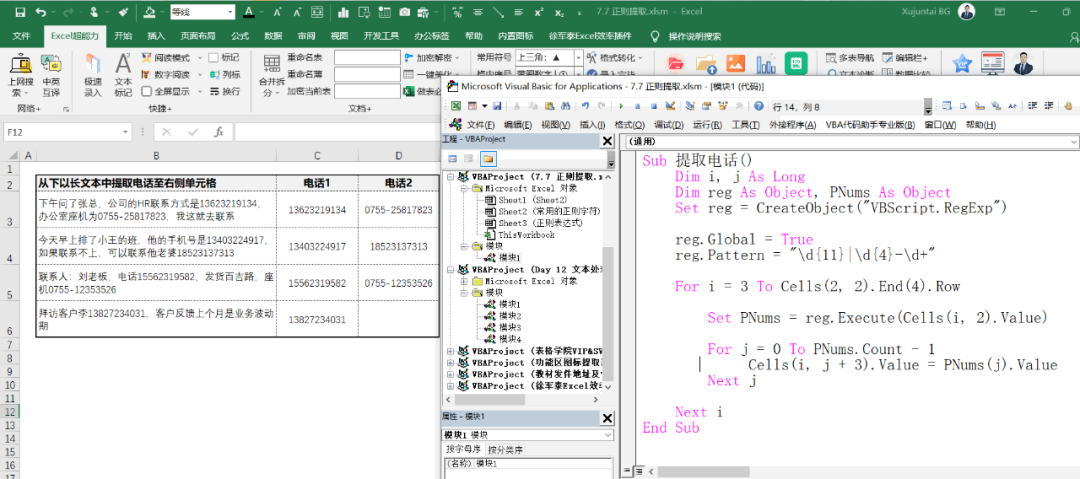Open the 上网搜索 web search tool
This screenshot has height=479, width=1080.
click(21, 76)
